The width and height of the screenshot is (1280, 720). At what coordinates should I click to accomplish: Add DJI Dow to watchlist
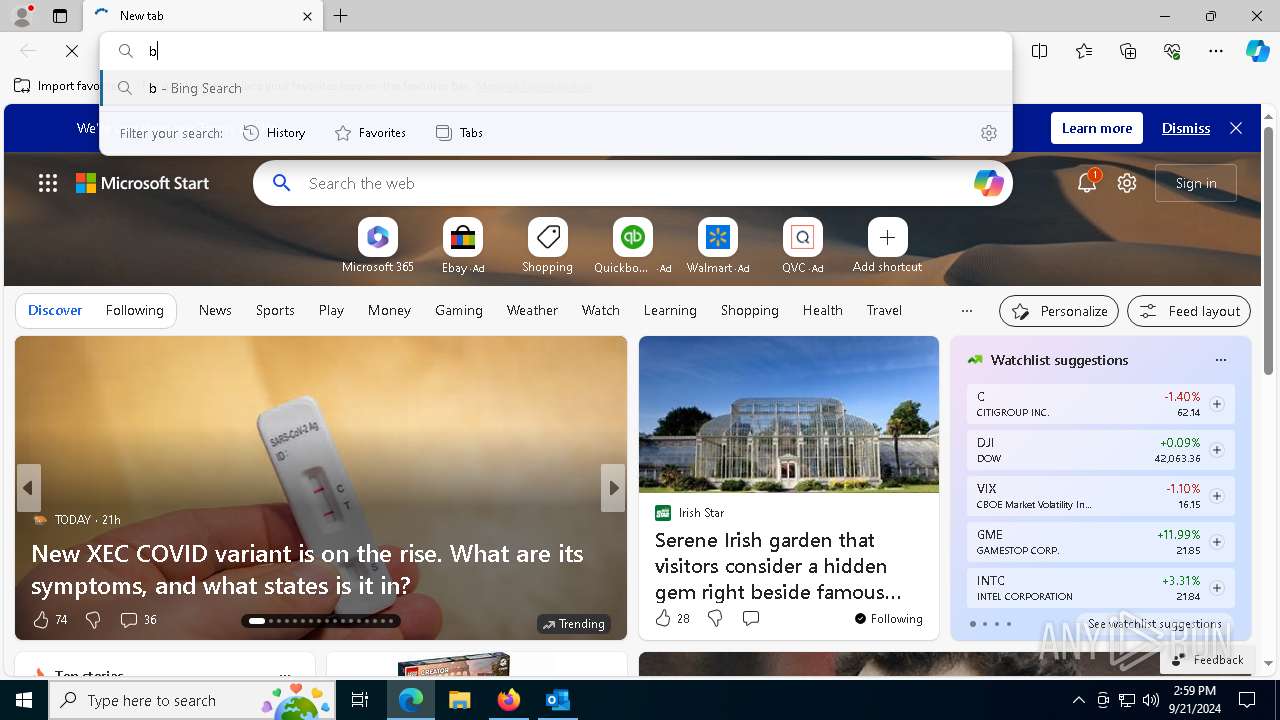point(1217,450)
